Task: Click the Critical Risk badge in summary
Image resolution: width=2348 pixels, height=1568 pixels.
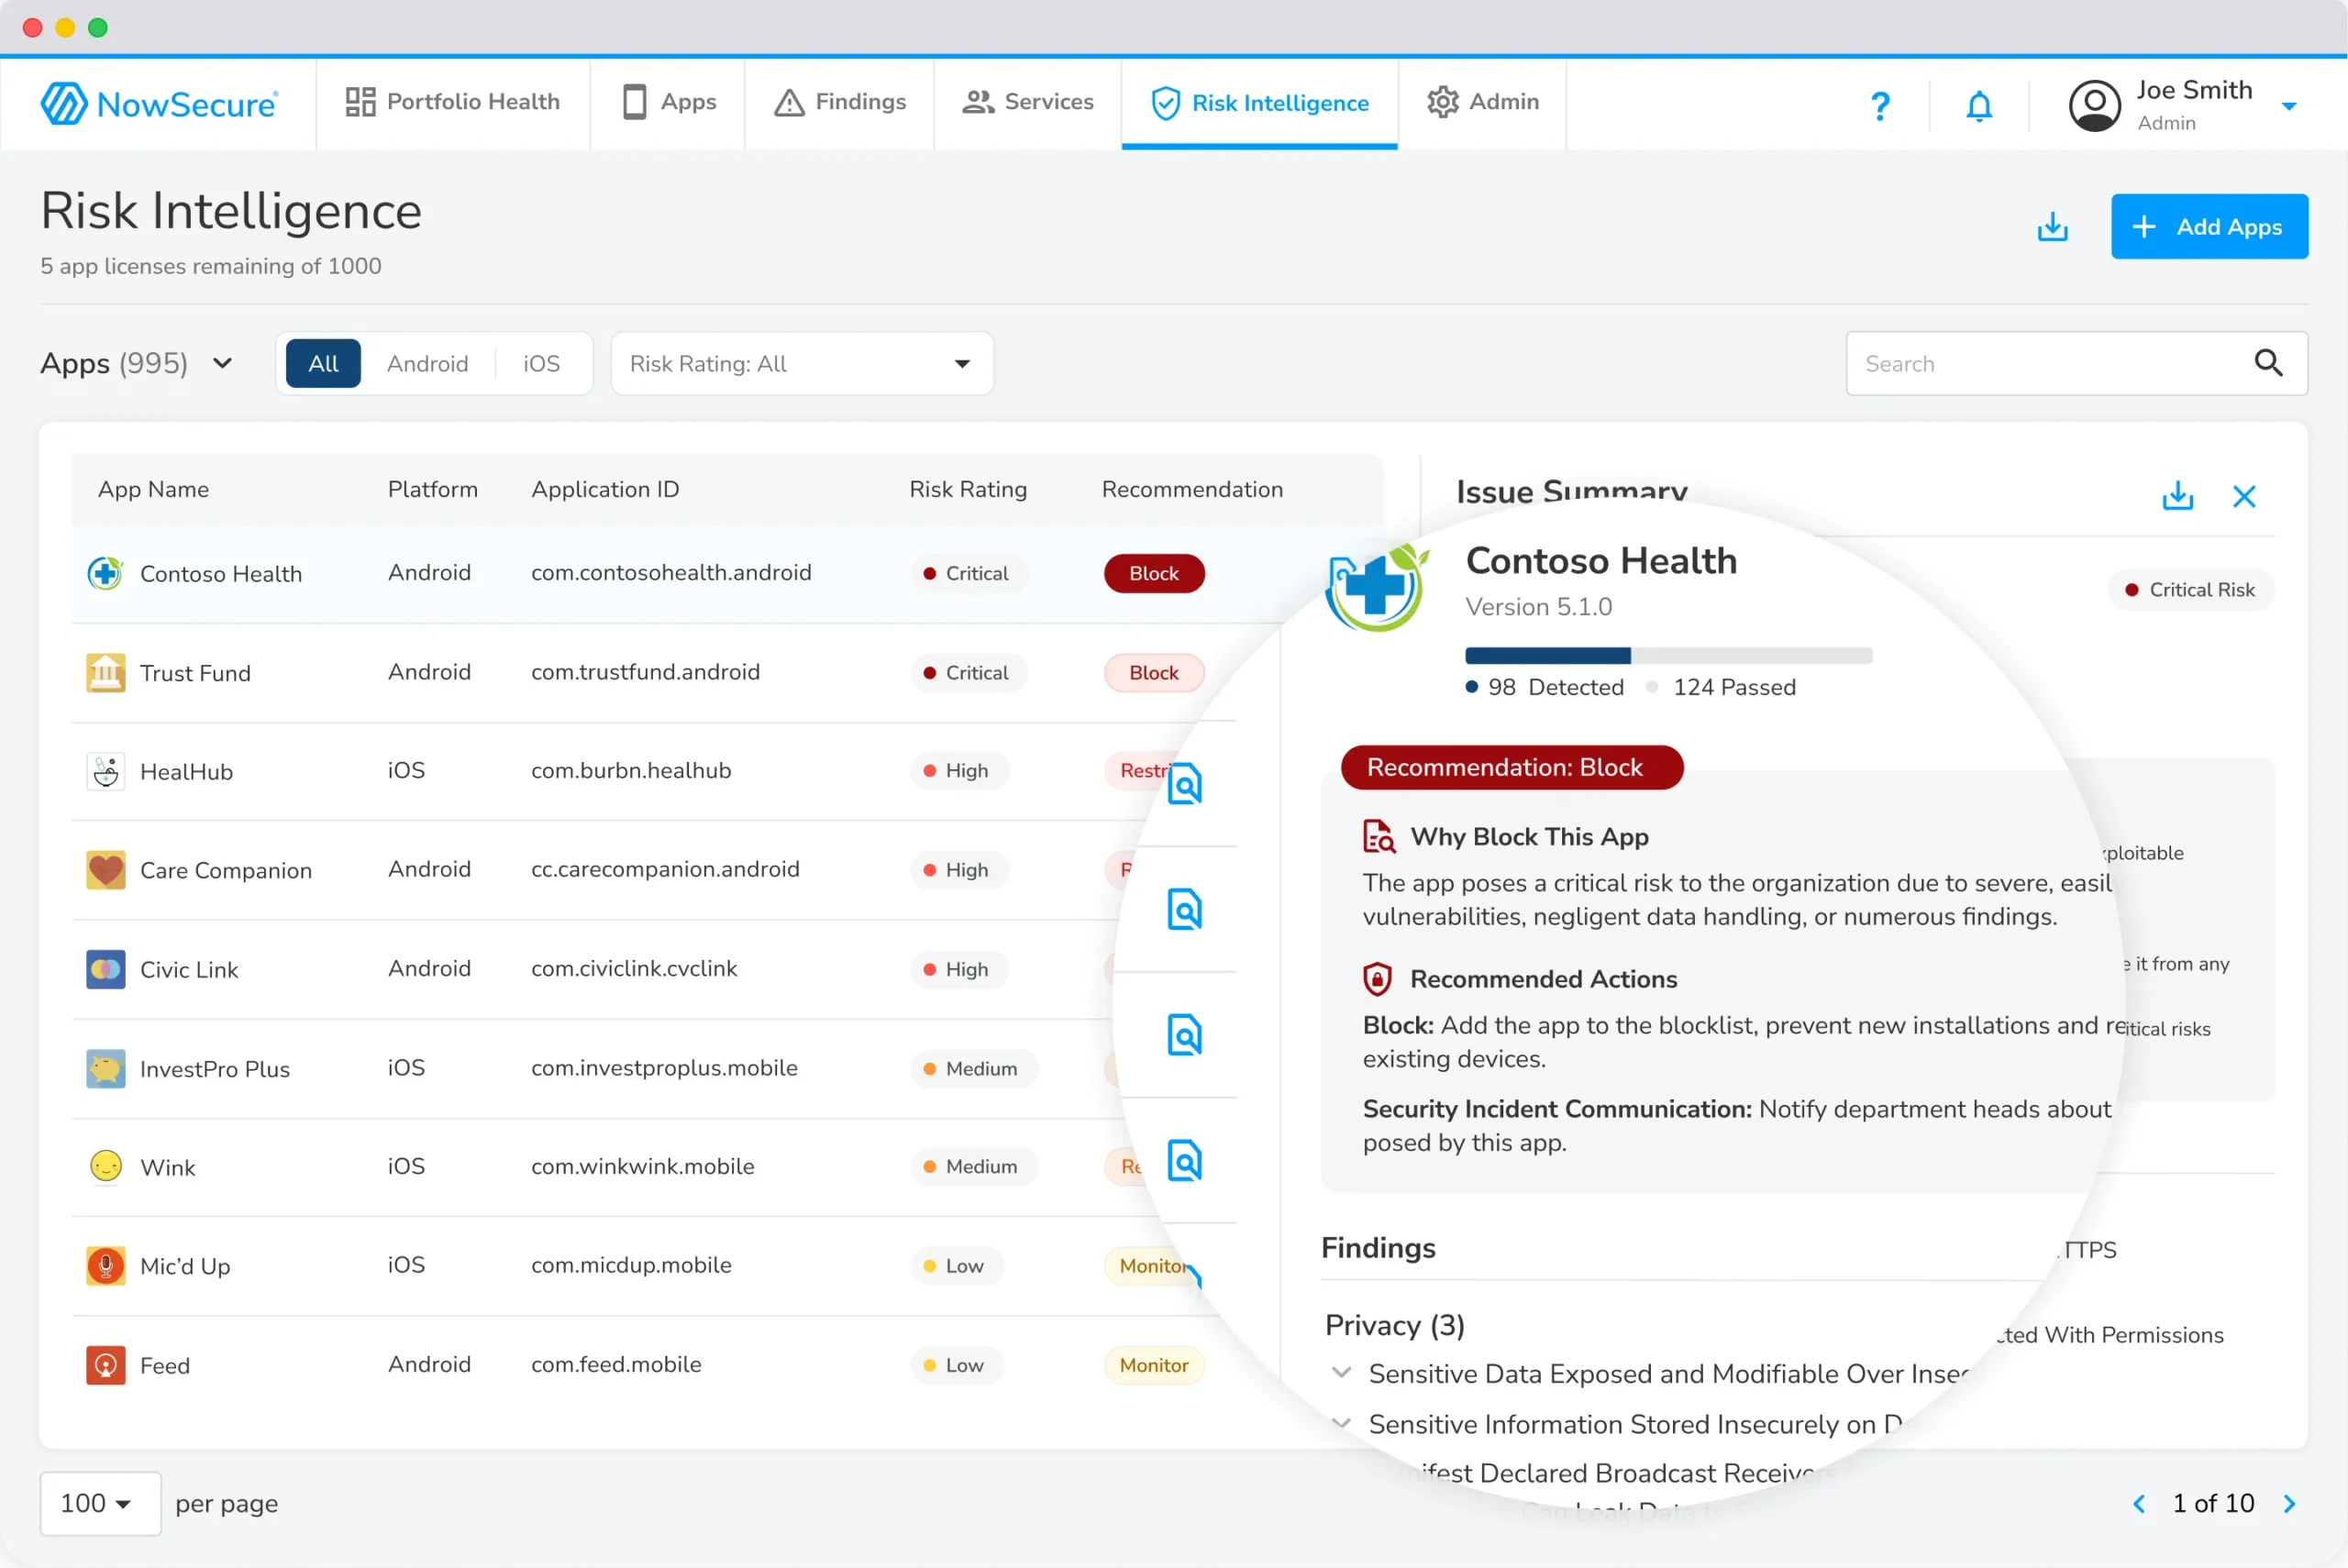Action: point(2191,590)
